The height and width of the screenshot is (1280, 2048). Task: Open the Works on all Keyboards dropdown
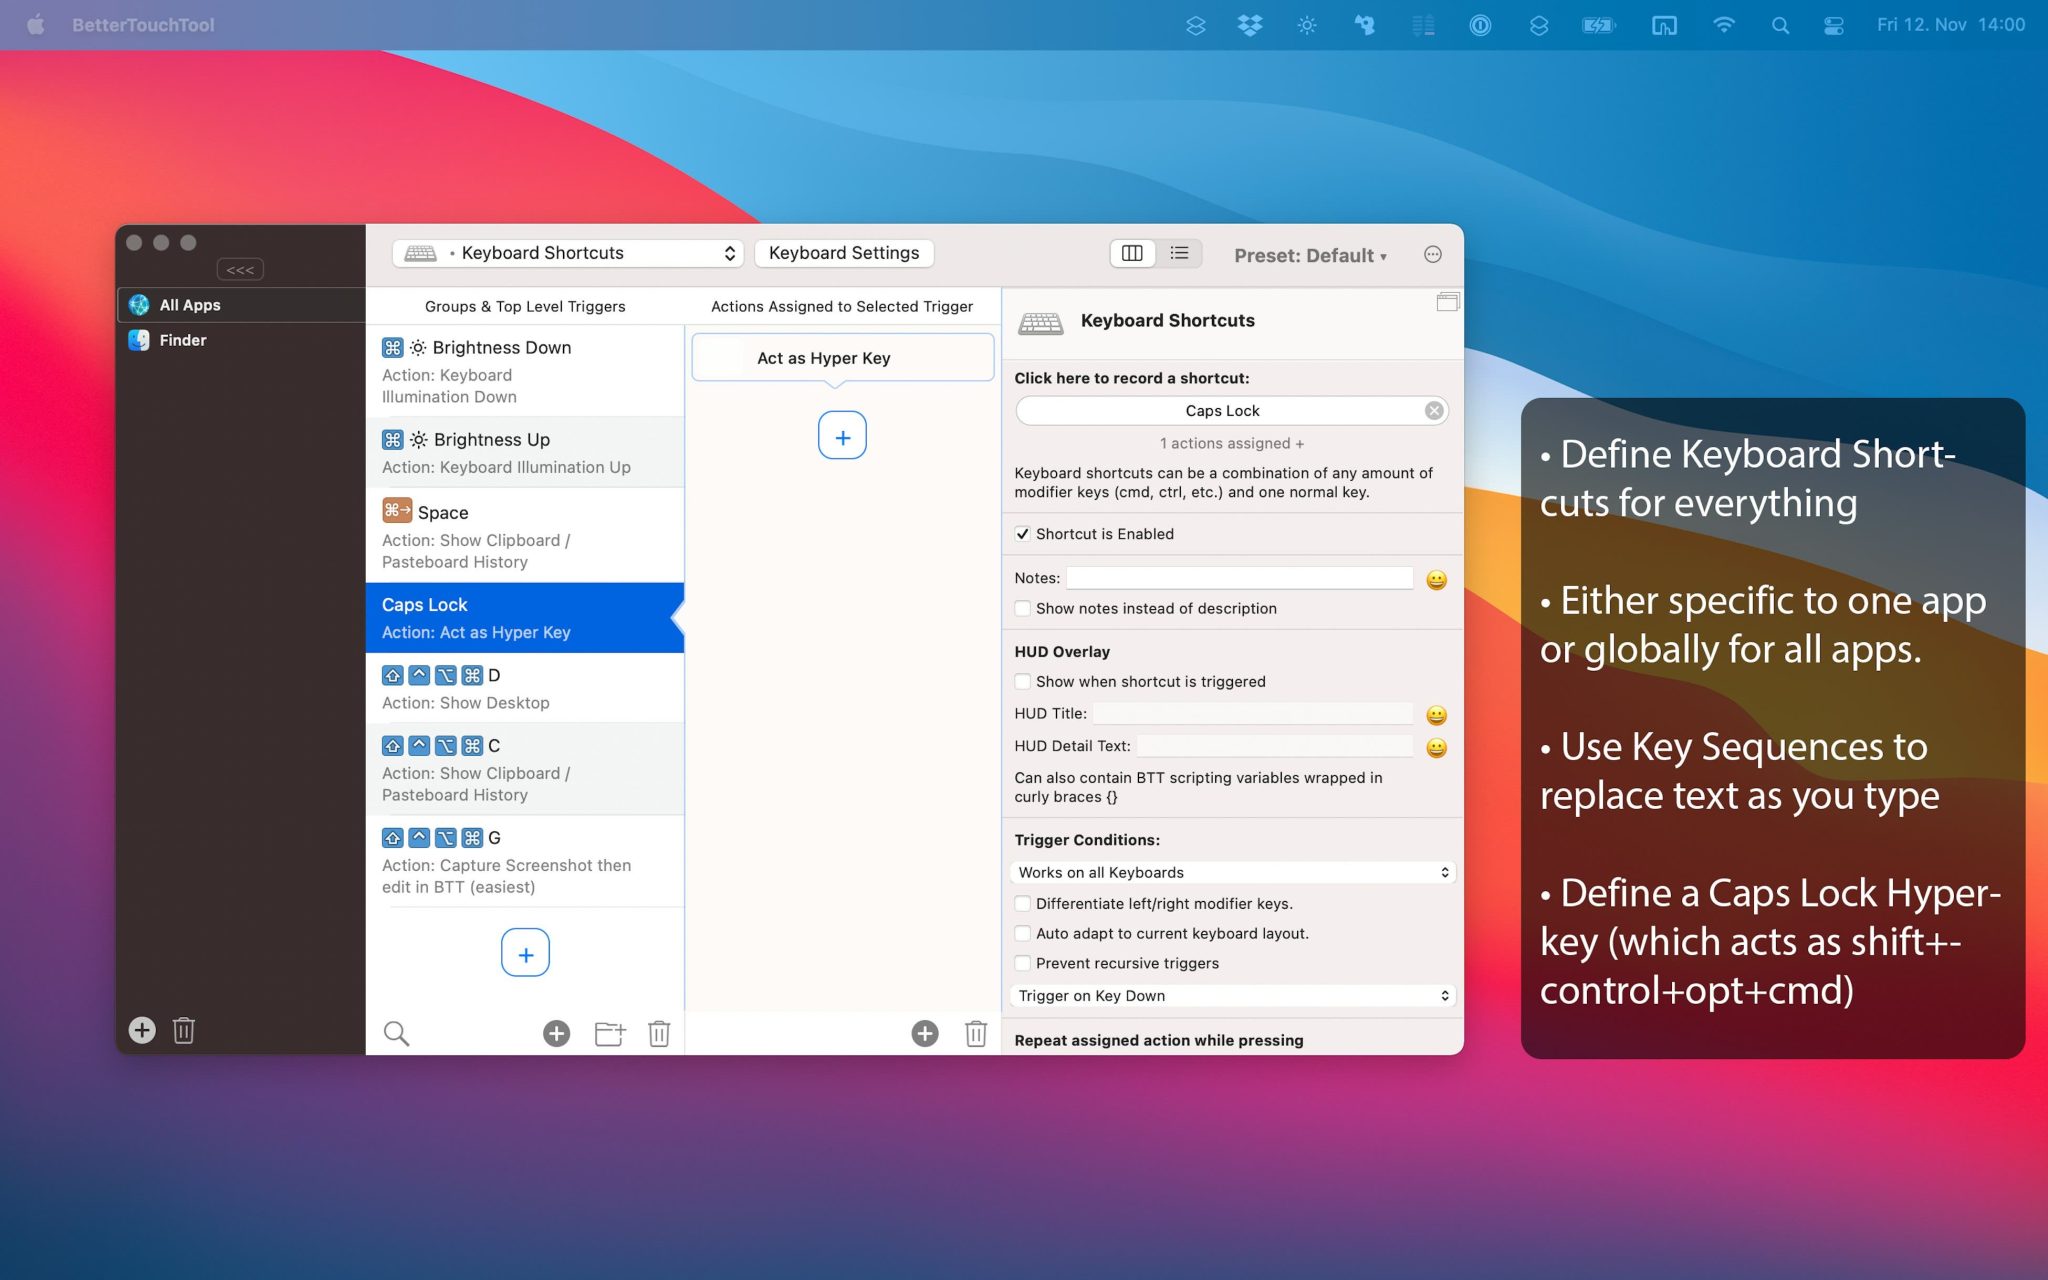click(x=1231, y=871)
